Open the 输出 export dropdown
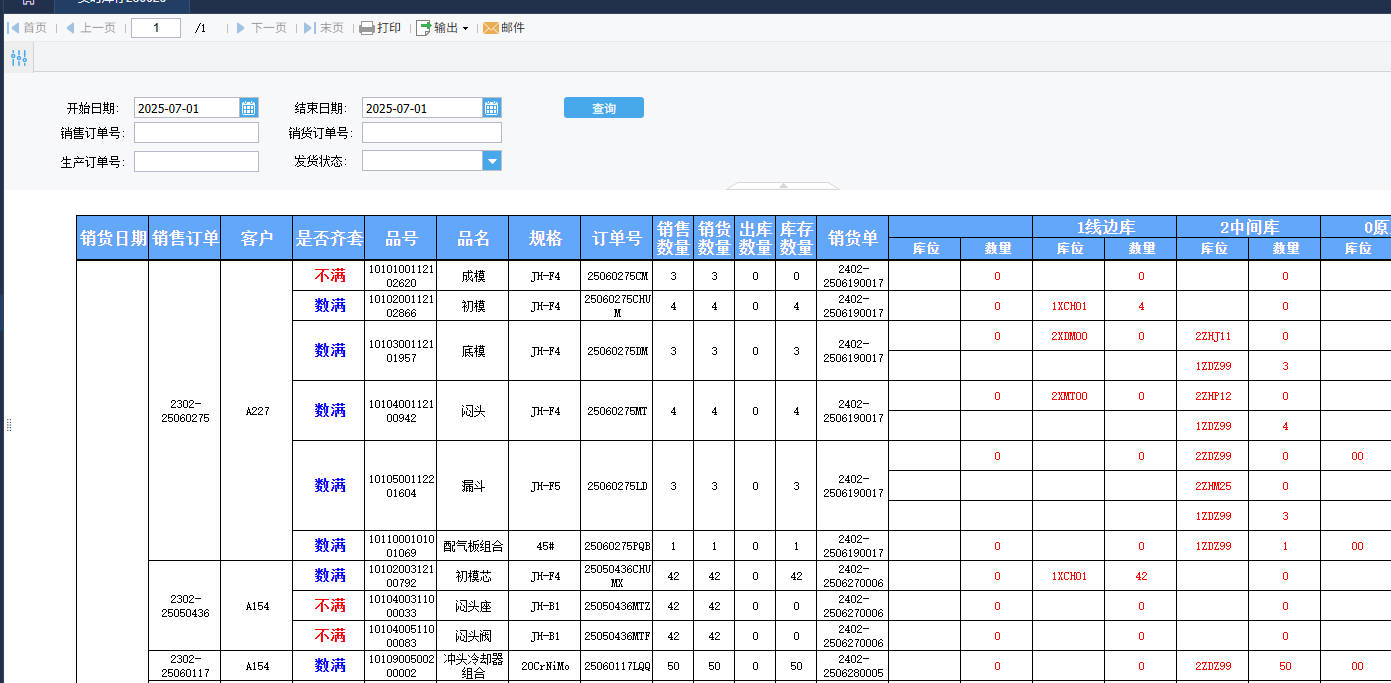 point(443,28)
